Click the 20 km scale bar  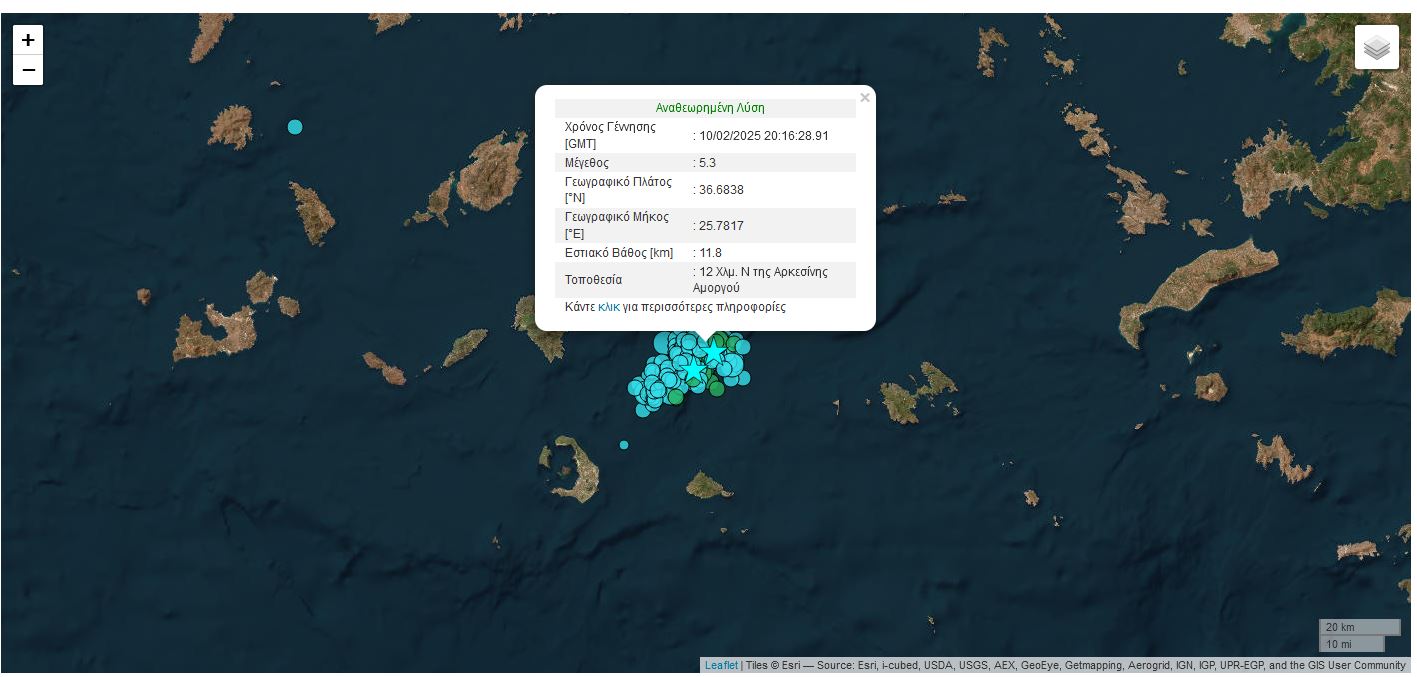point(1358,627)
